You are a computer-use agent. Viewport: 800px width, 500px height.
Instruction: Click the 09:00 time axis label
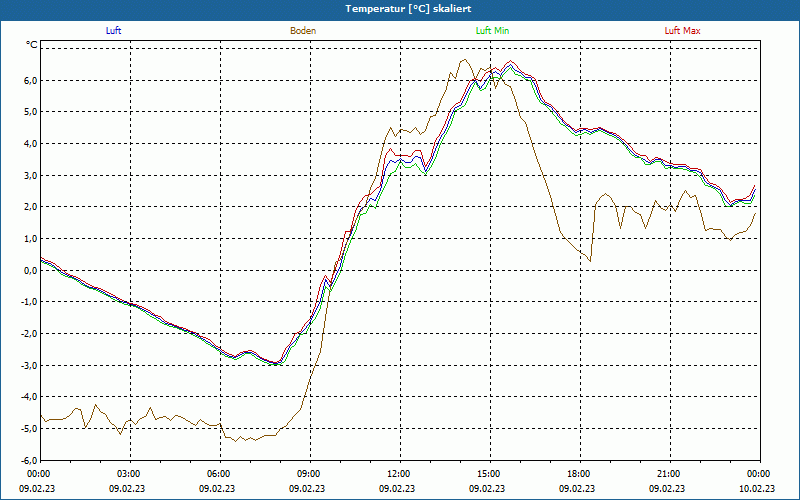pyautogui.click(x=310, y=474)
